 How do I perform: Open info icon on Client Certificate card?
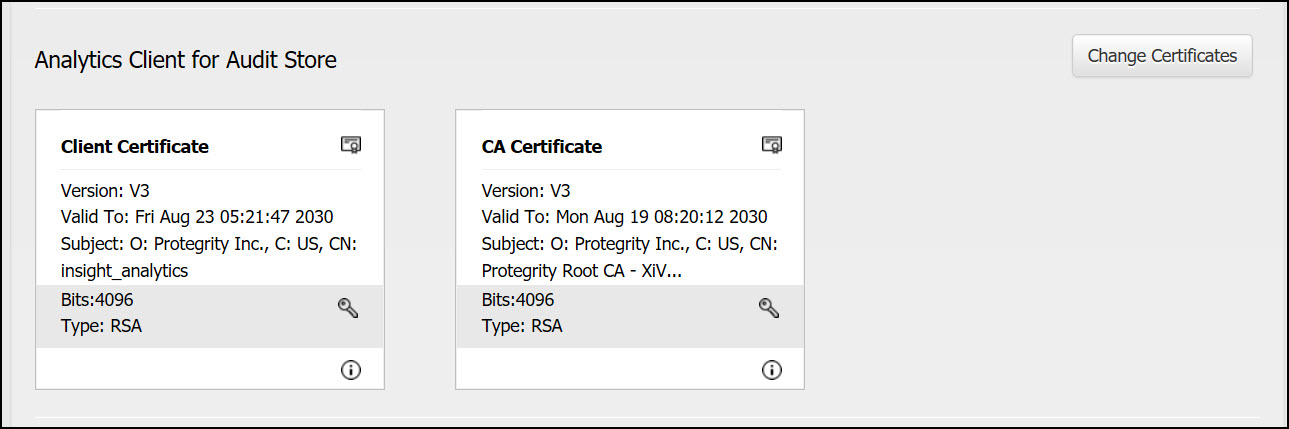[351, 370]
